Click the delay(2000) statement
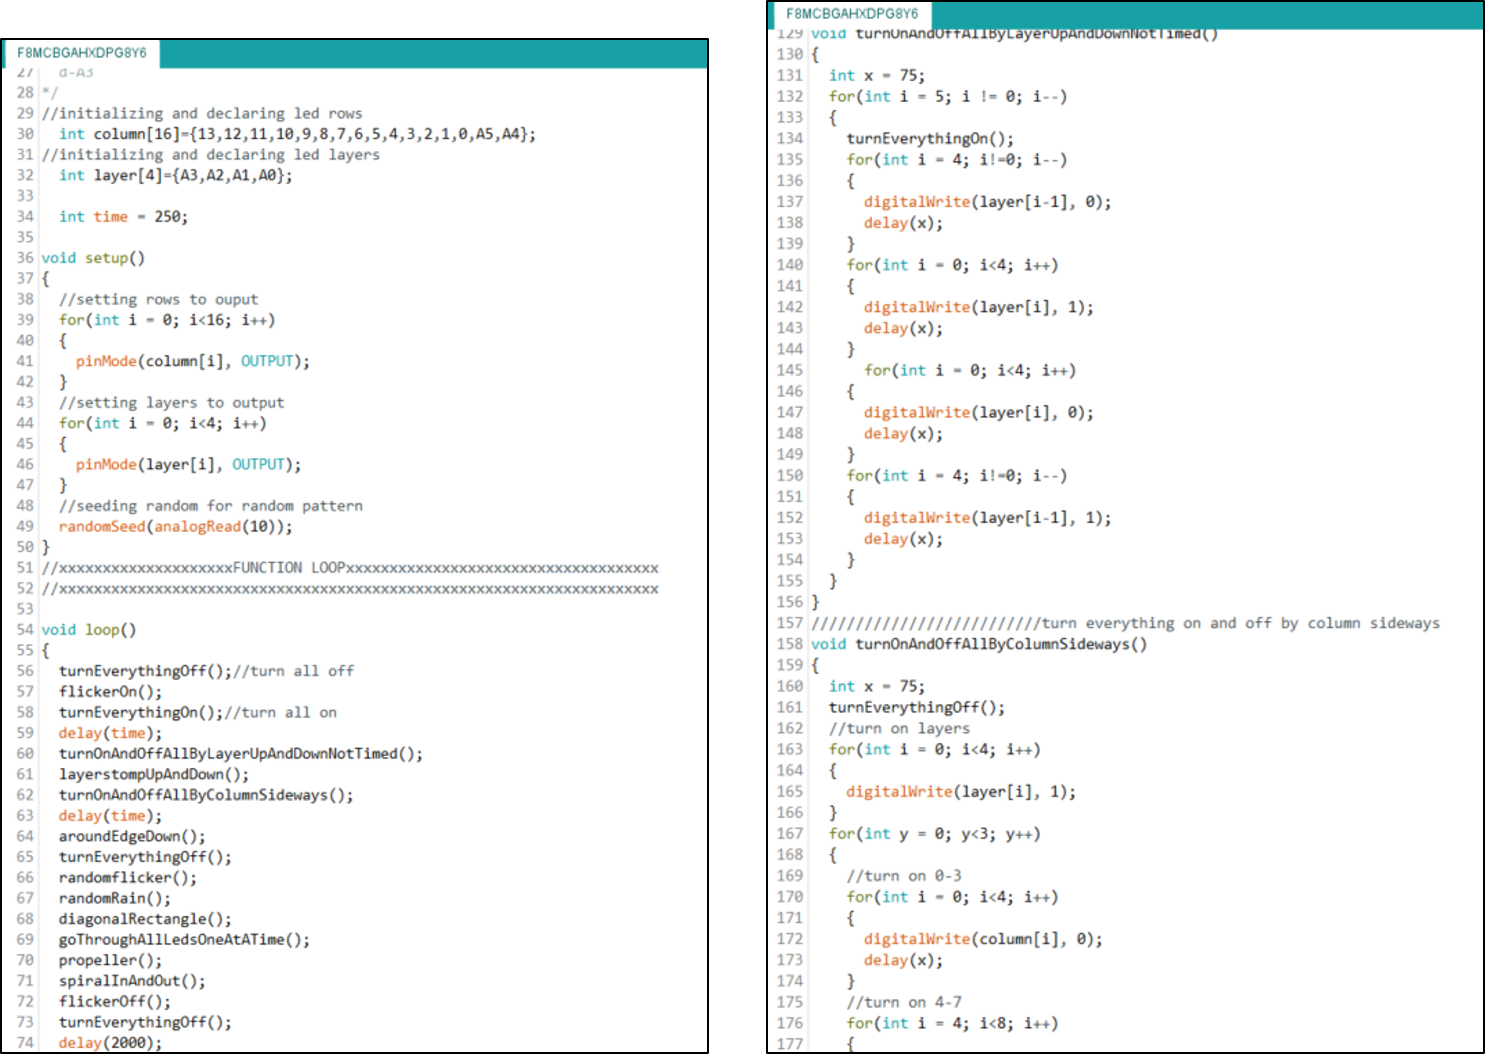 coord(110,1043)
